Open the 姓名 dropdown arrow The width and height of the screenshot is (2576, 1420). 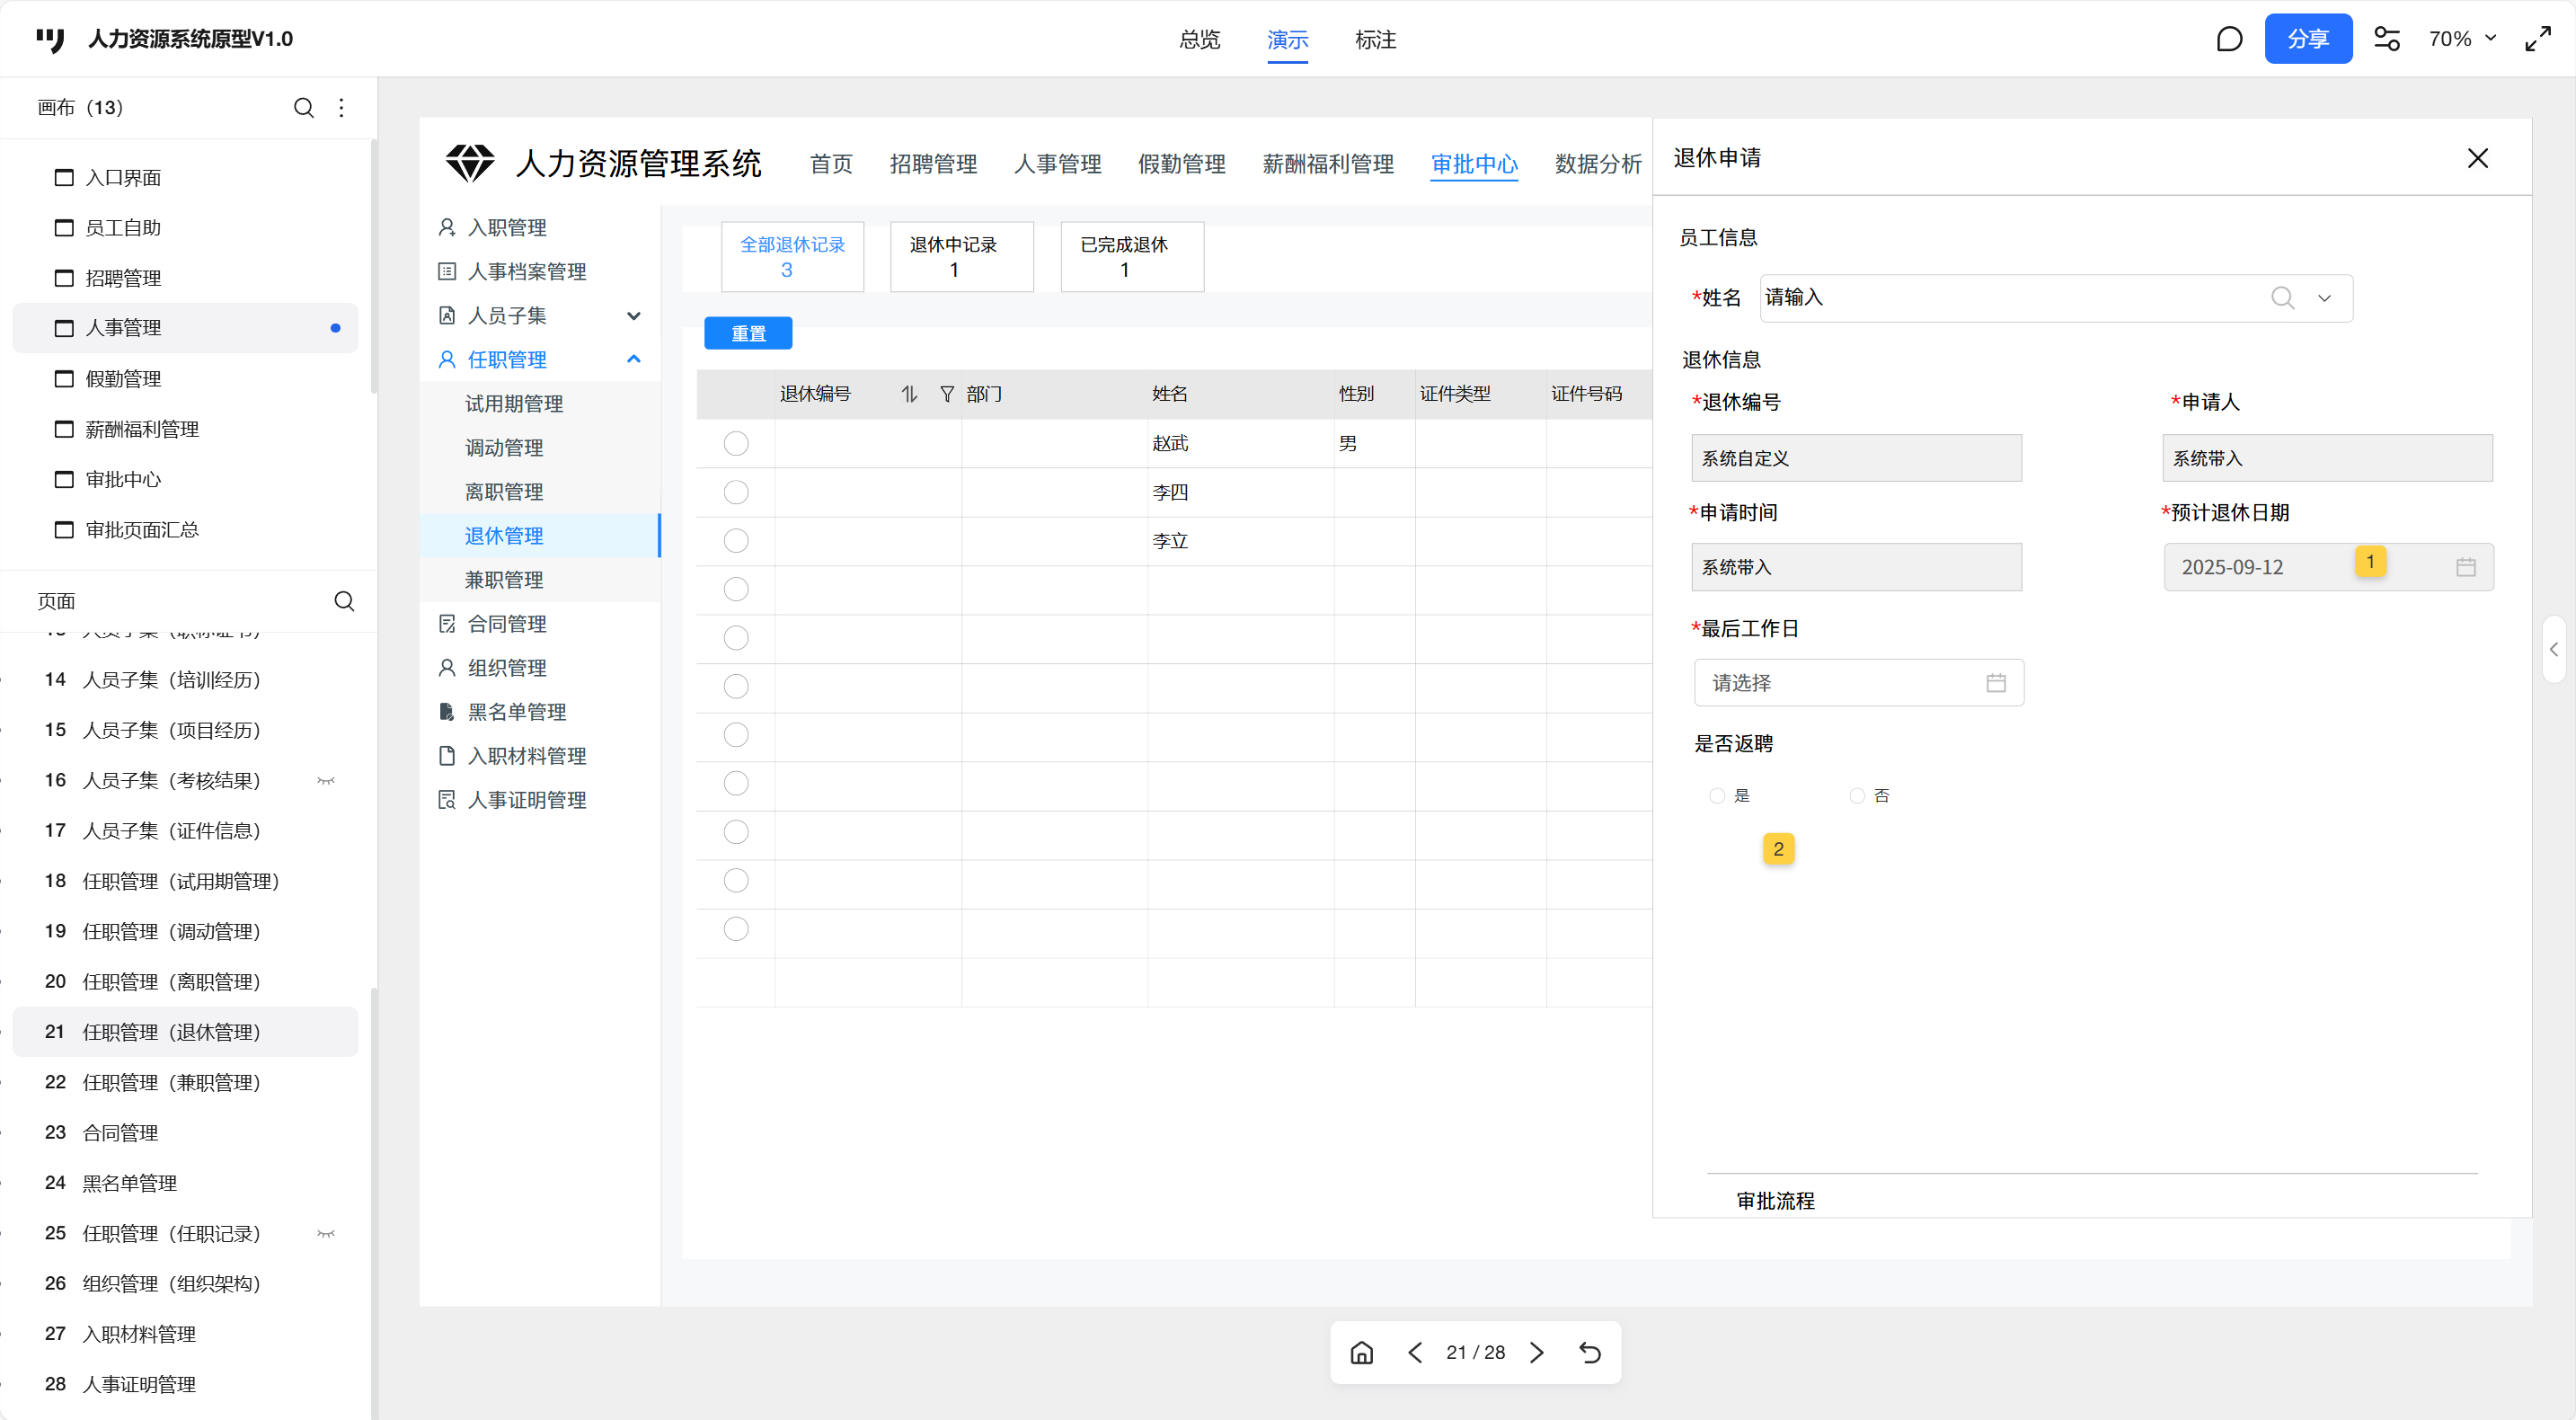2324,298
